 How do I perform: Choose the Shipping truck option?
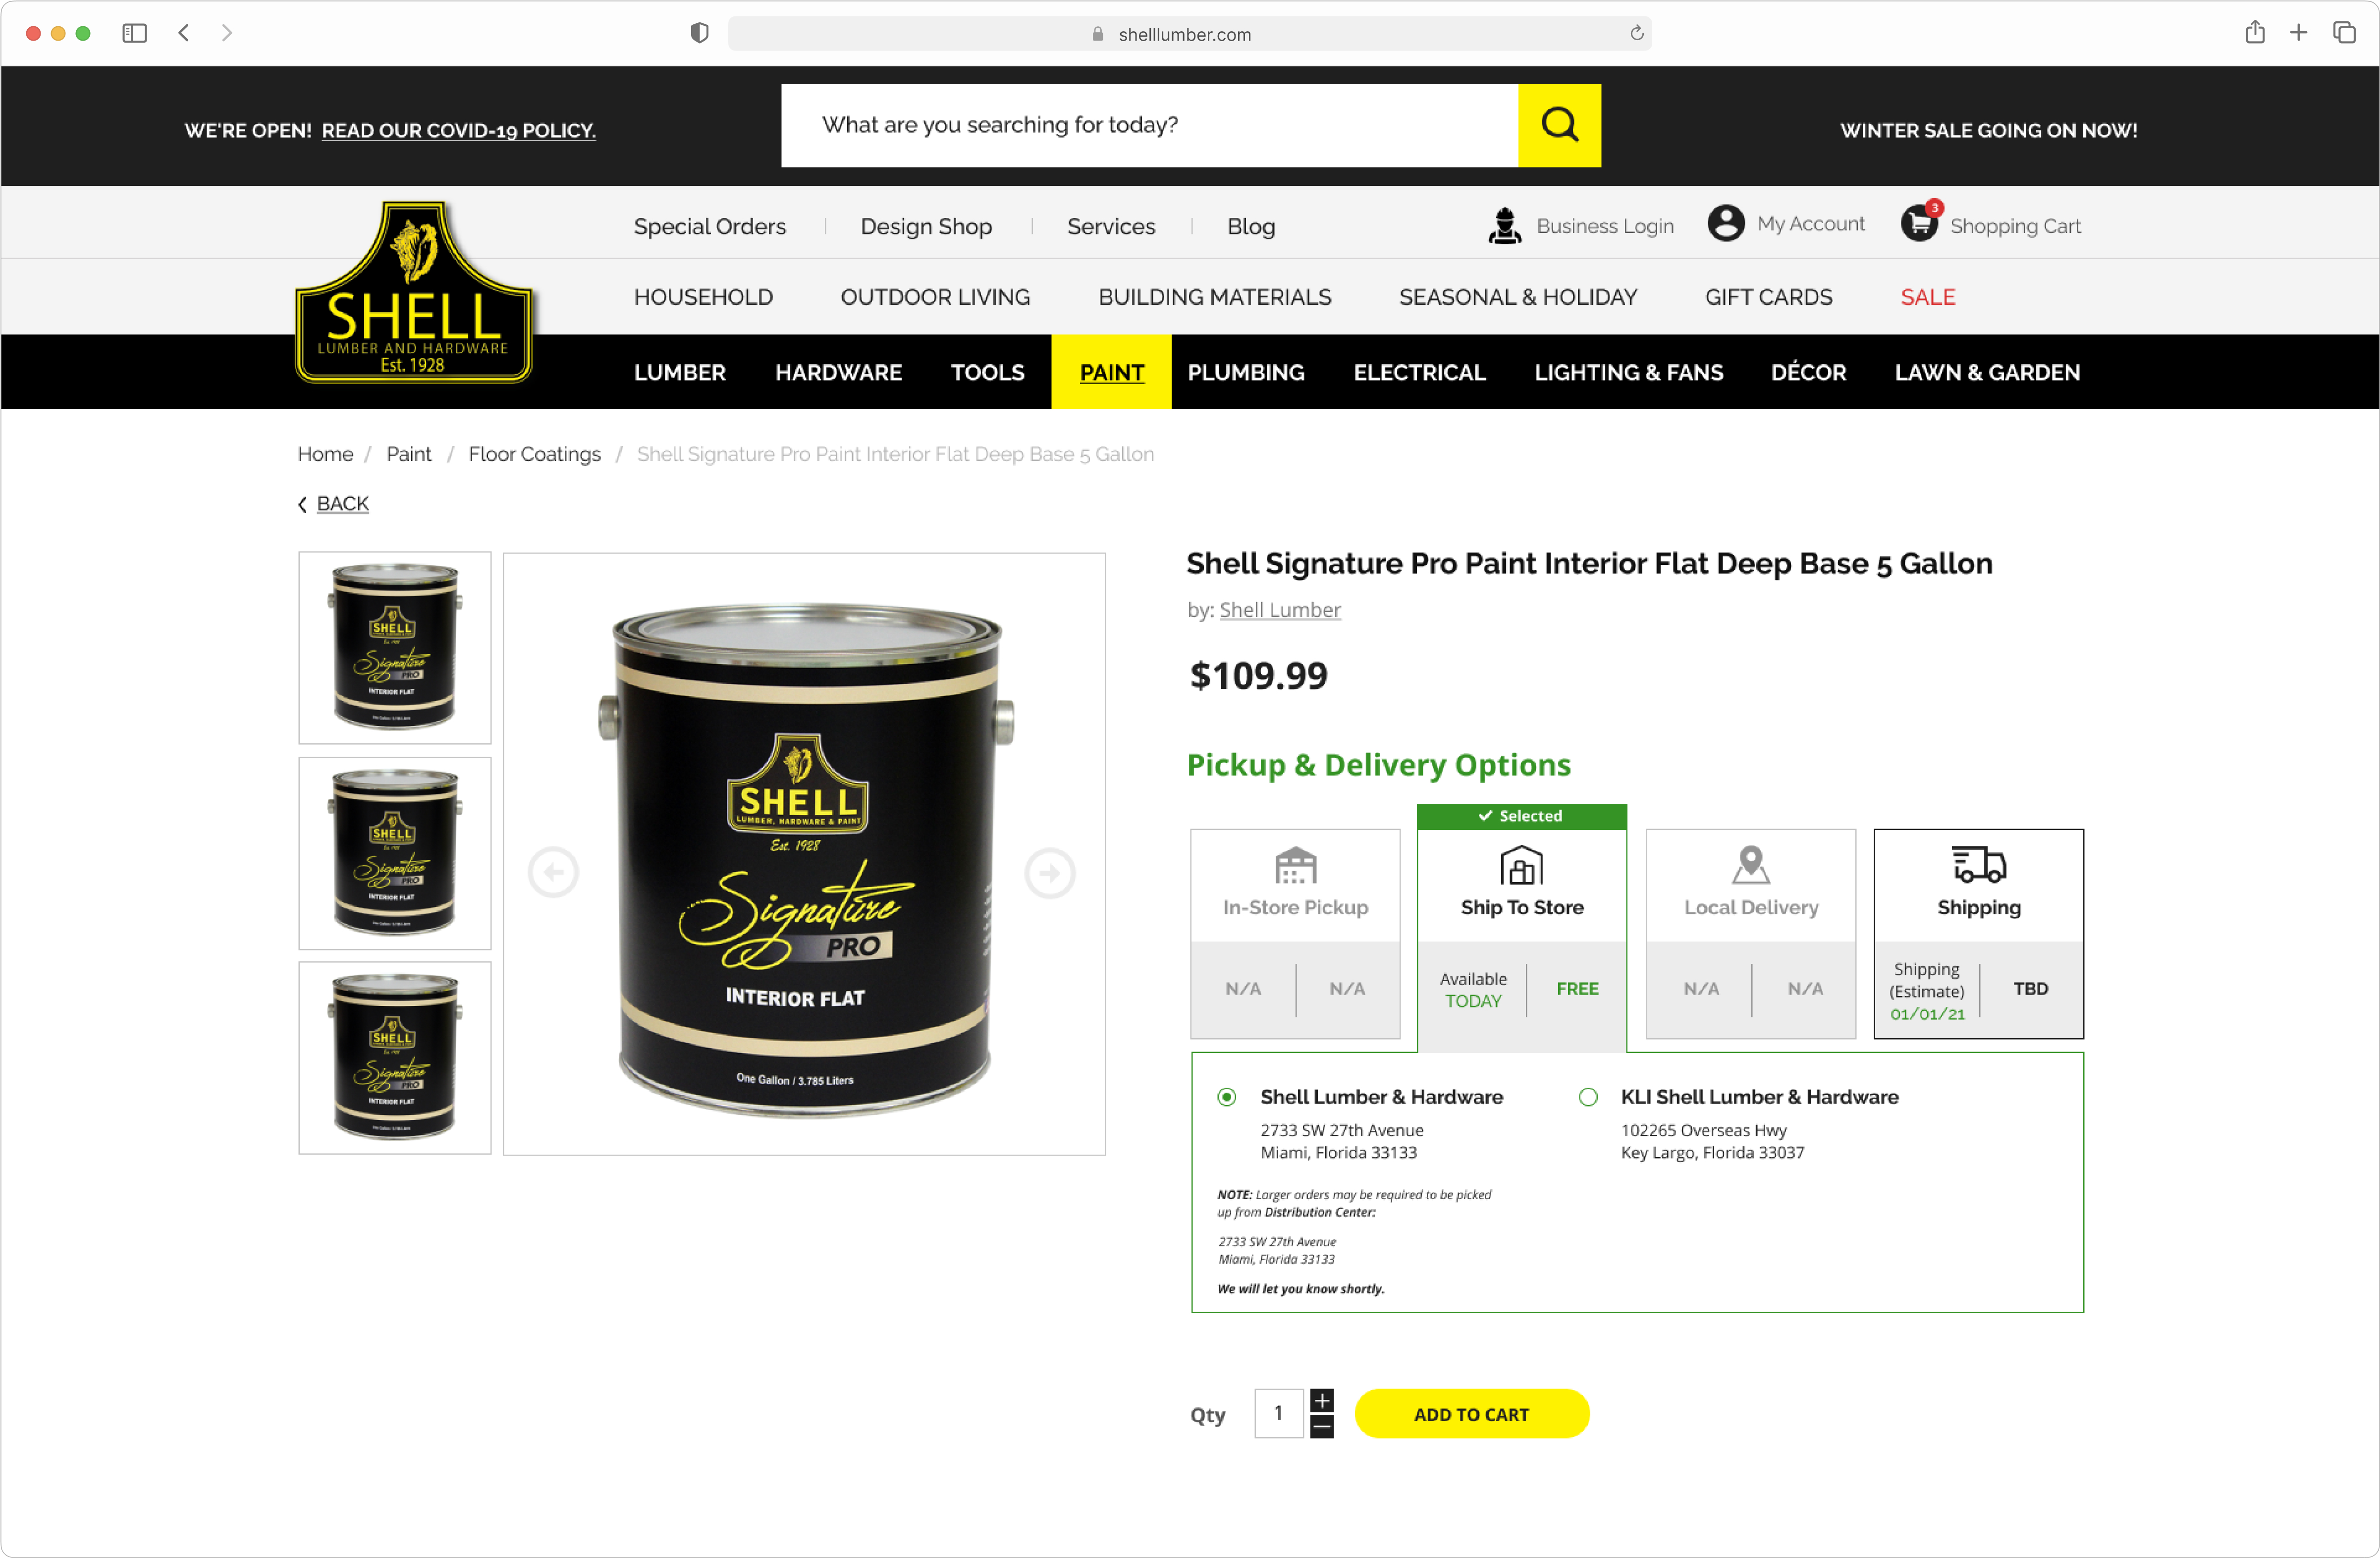[1978, 933]
